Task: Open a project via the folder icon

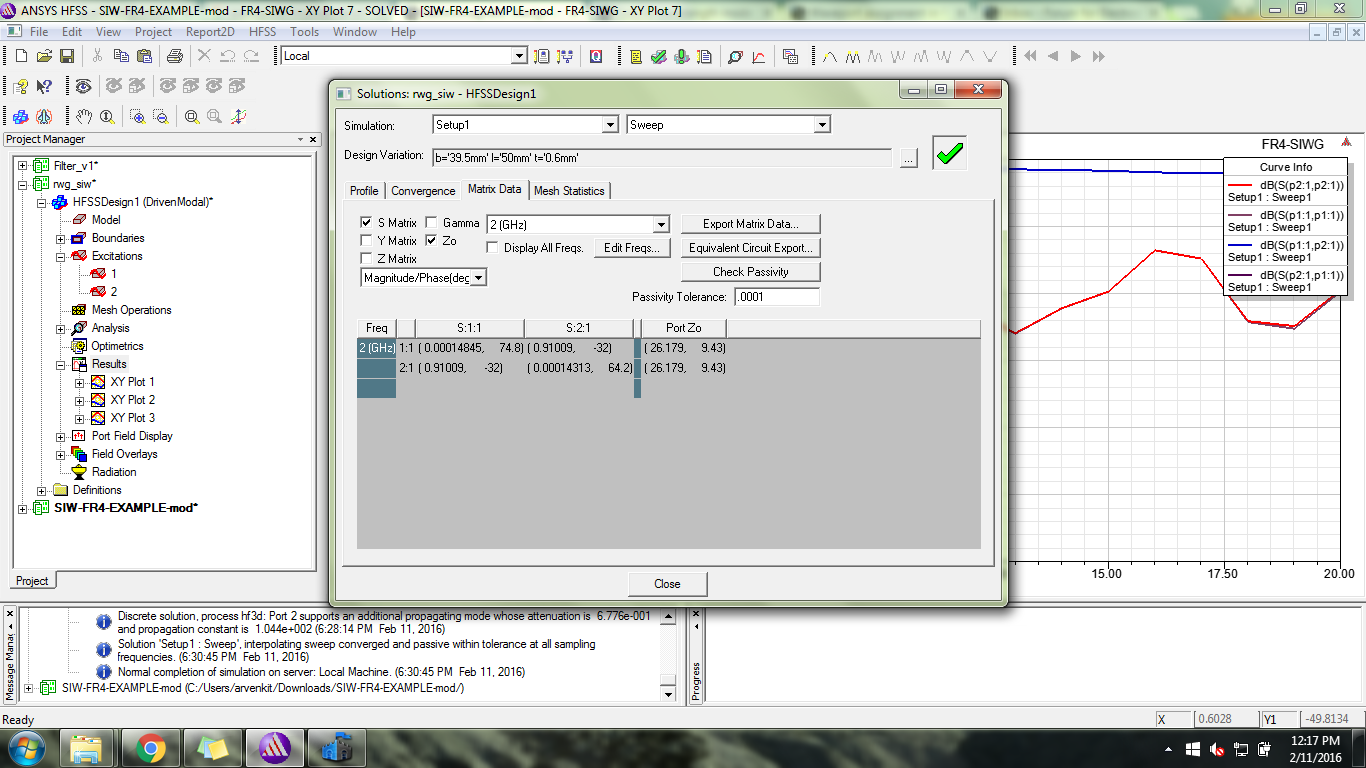Action: [44, 57]
